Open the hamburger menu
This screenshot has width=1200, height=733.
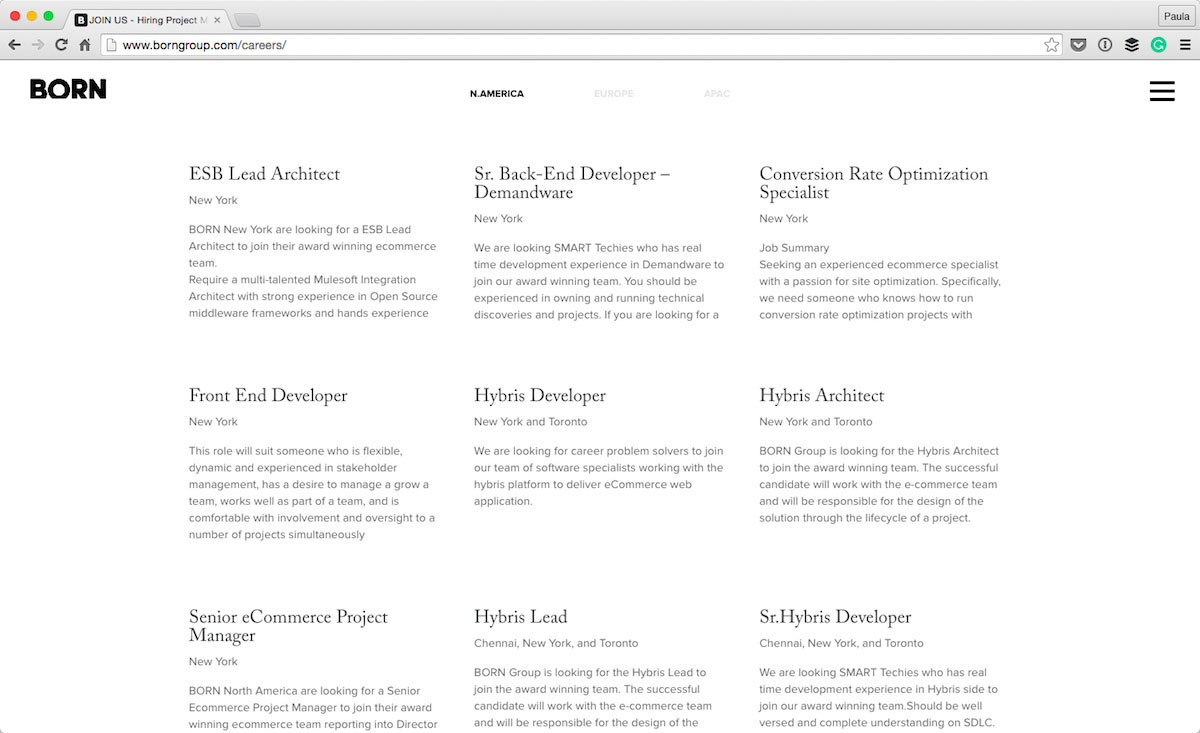(x=1162, y=91)
